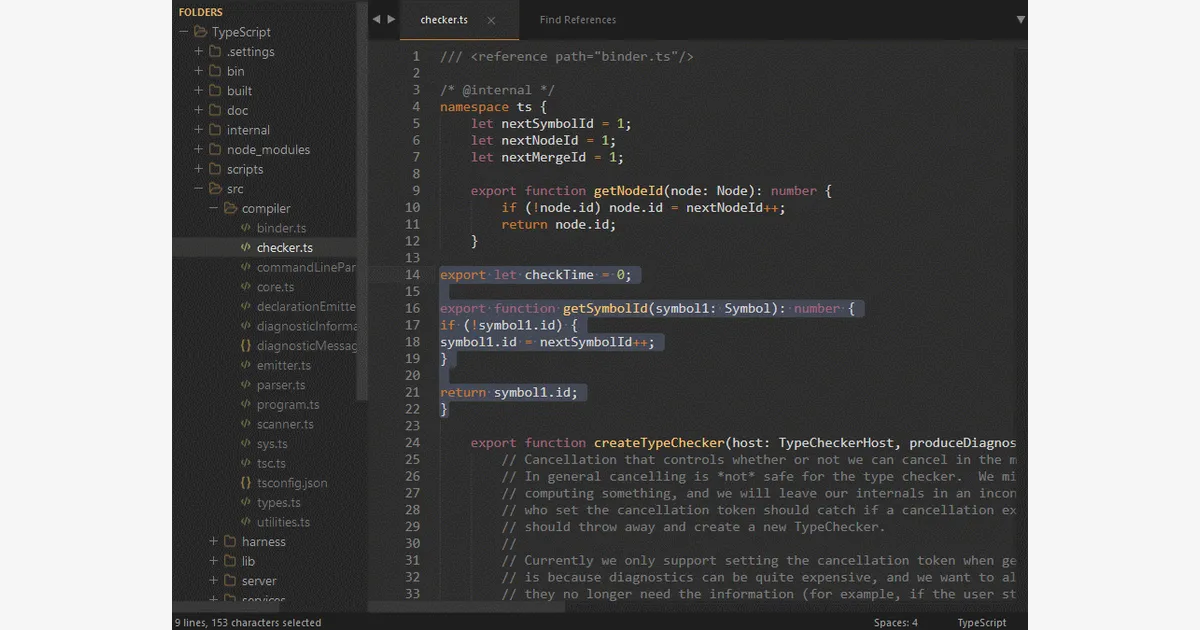Go to previous tab with left arrow

pyautogui.click(x=376, y=19)
